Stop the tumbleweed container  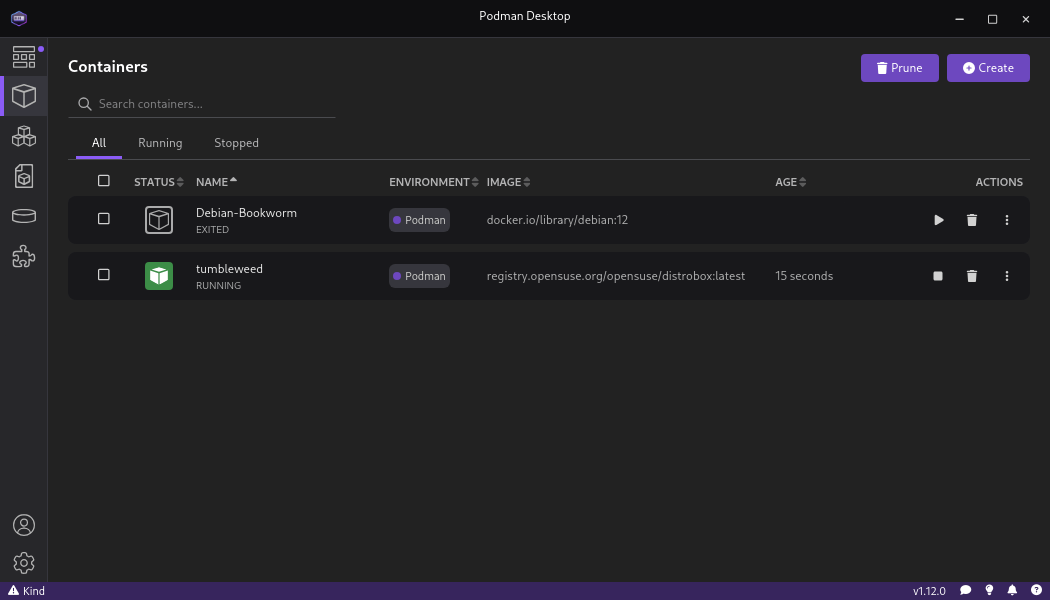point(938,276)
